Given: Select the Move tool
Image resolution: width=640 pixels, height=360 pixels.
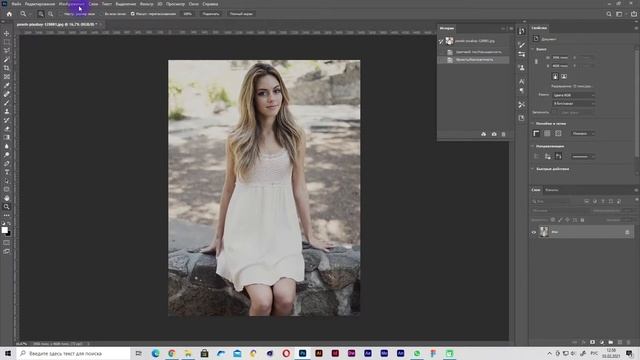Looking at the screenshot, I should click(7, 33).
